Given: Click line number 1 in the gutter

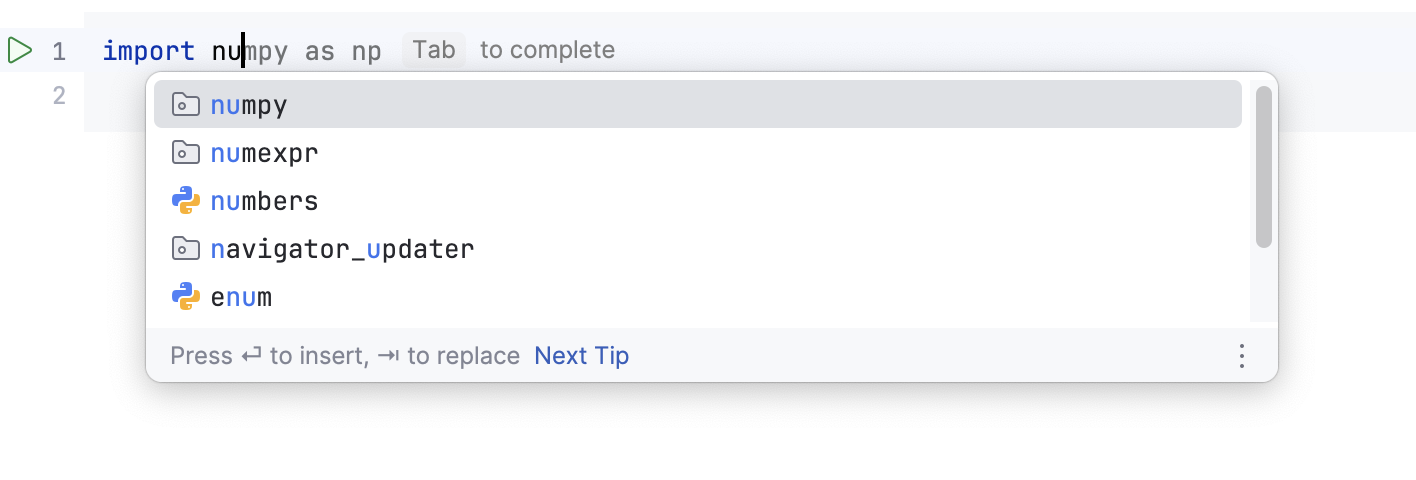Looking at the screenshot, I should (x=59, y=51).
